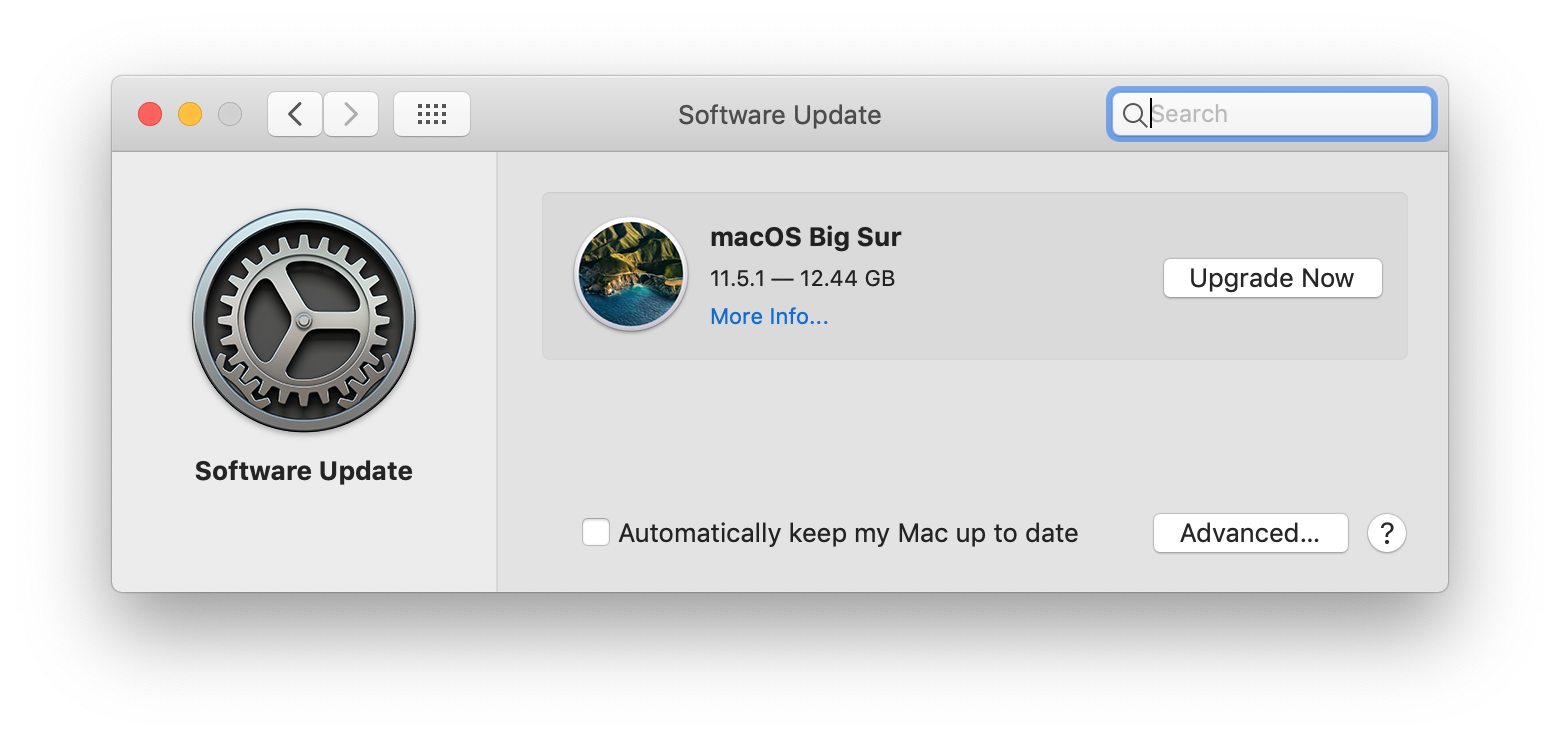Minimize window with the yellow button
The width and height of the screenshot is (1560, 740).
190,114
